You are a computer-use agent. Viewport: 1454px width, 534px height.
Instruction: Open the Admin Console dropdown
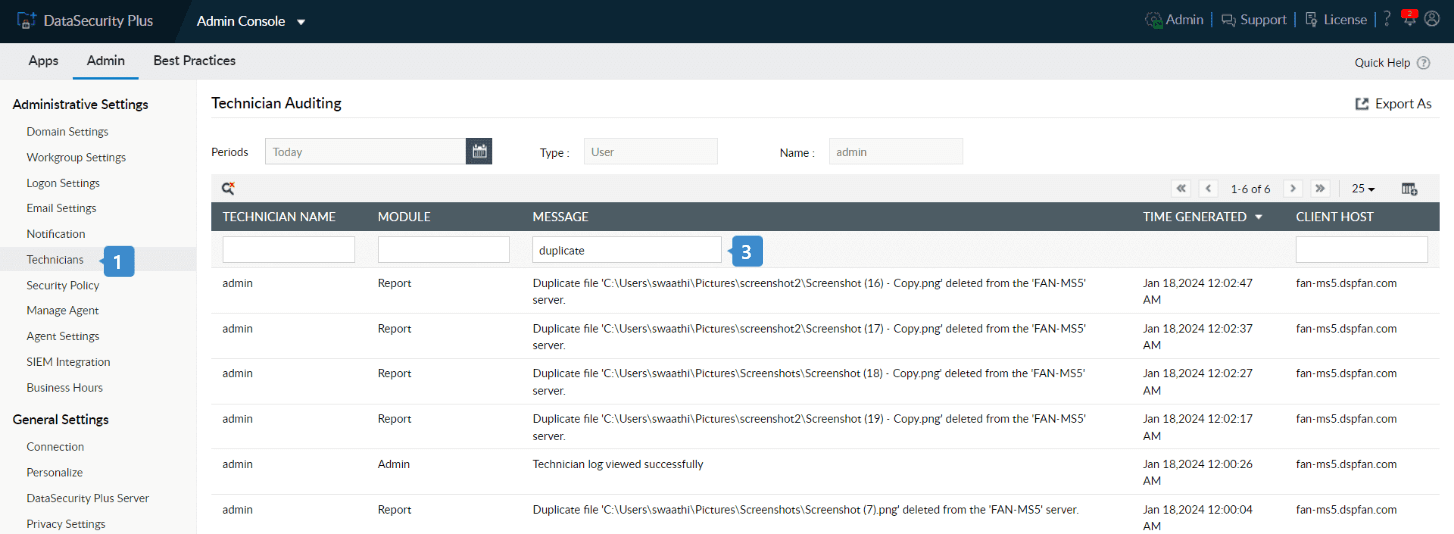[x=251, y=21]
